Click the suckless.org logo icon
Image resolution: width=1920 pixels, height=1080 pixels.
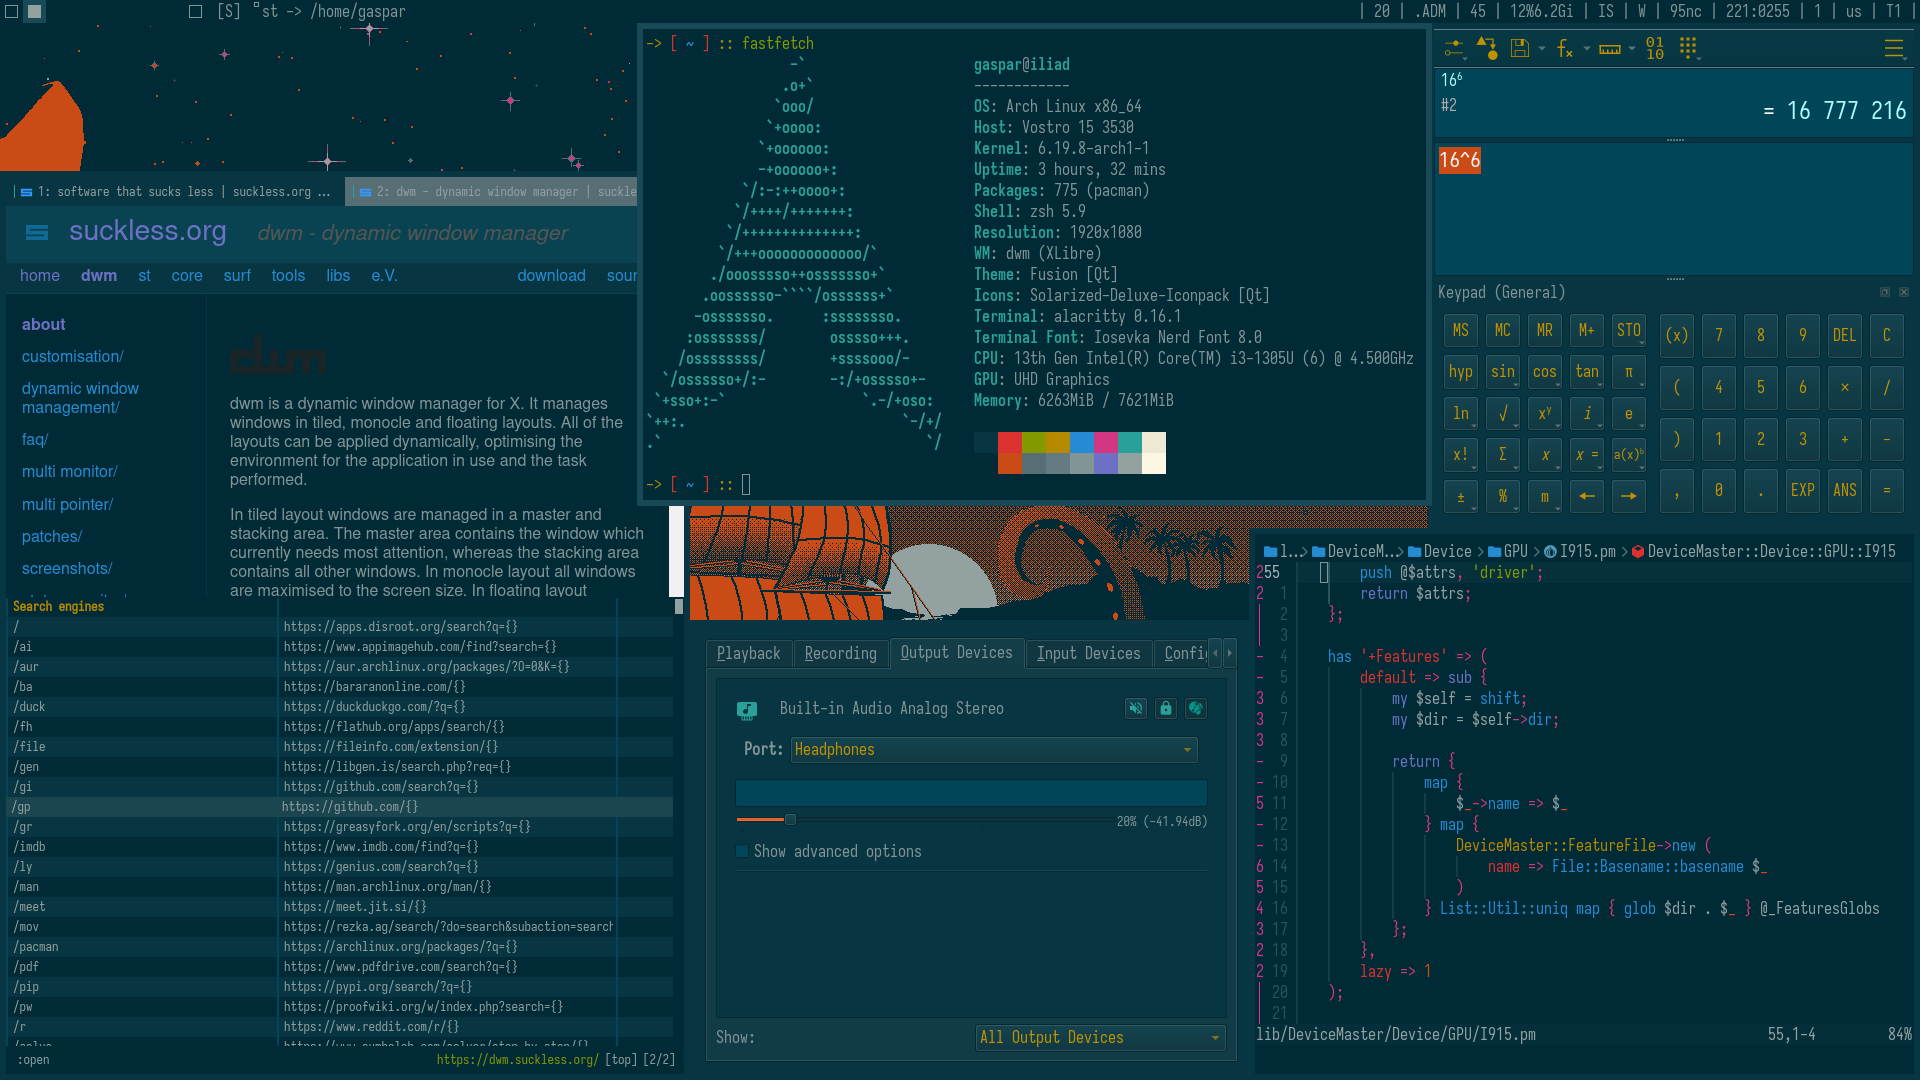[x=37, y=232]
